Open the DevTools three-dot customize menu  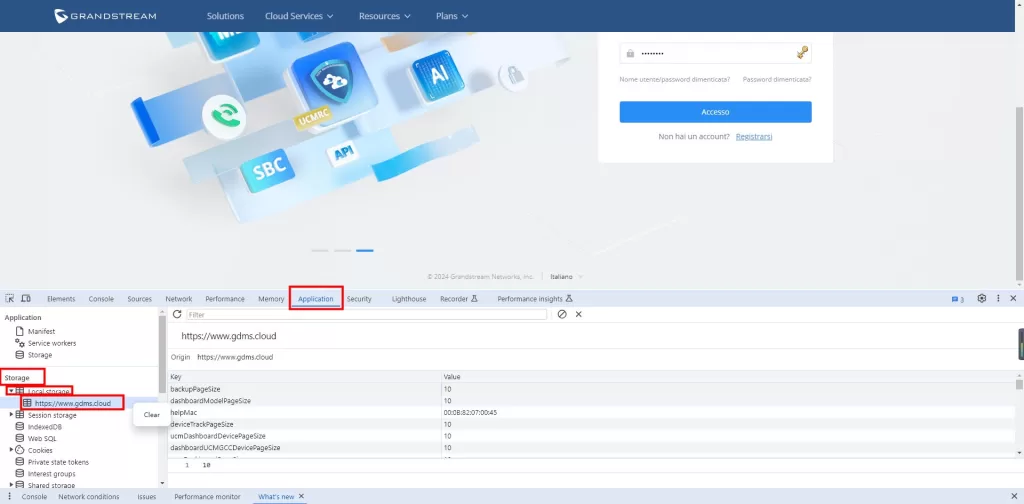point(998,298)
